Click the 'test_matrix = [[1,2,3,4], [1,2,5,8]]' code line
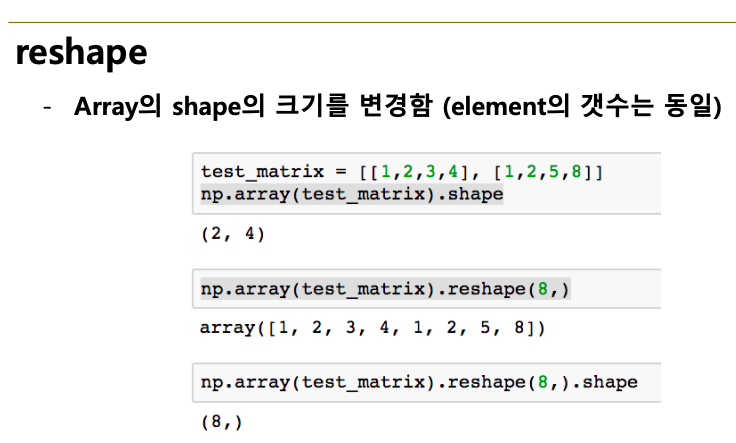736x443 pixels. pos(402,172)
